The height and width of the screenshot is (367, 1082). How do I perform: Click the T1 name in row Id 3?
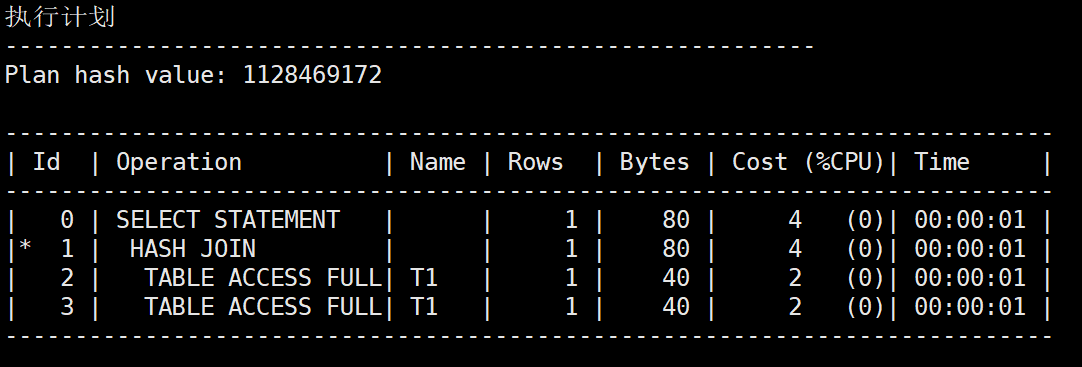(x=424, y=307)
